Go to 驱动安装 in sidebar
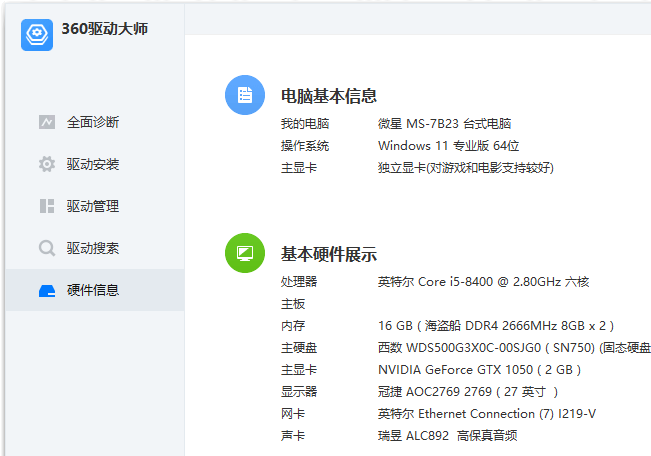Screen dimensions: 651x456 (x=95, y=164)
